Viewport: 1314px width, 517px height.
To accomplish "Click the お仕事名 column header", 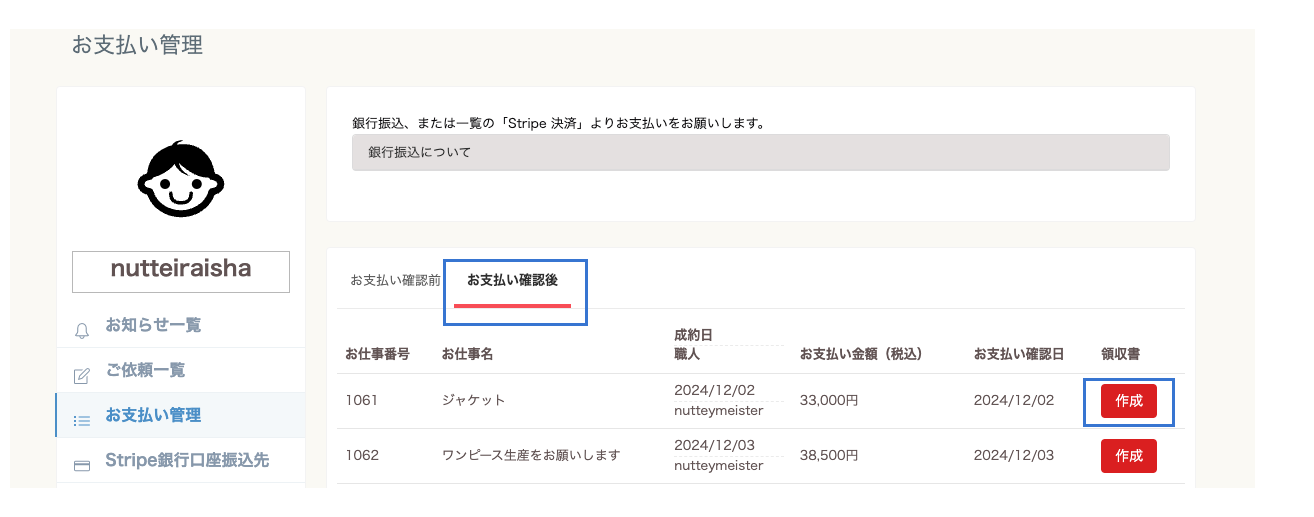I will coord(467,354).
